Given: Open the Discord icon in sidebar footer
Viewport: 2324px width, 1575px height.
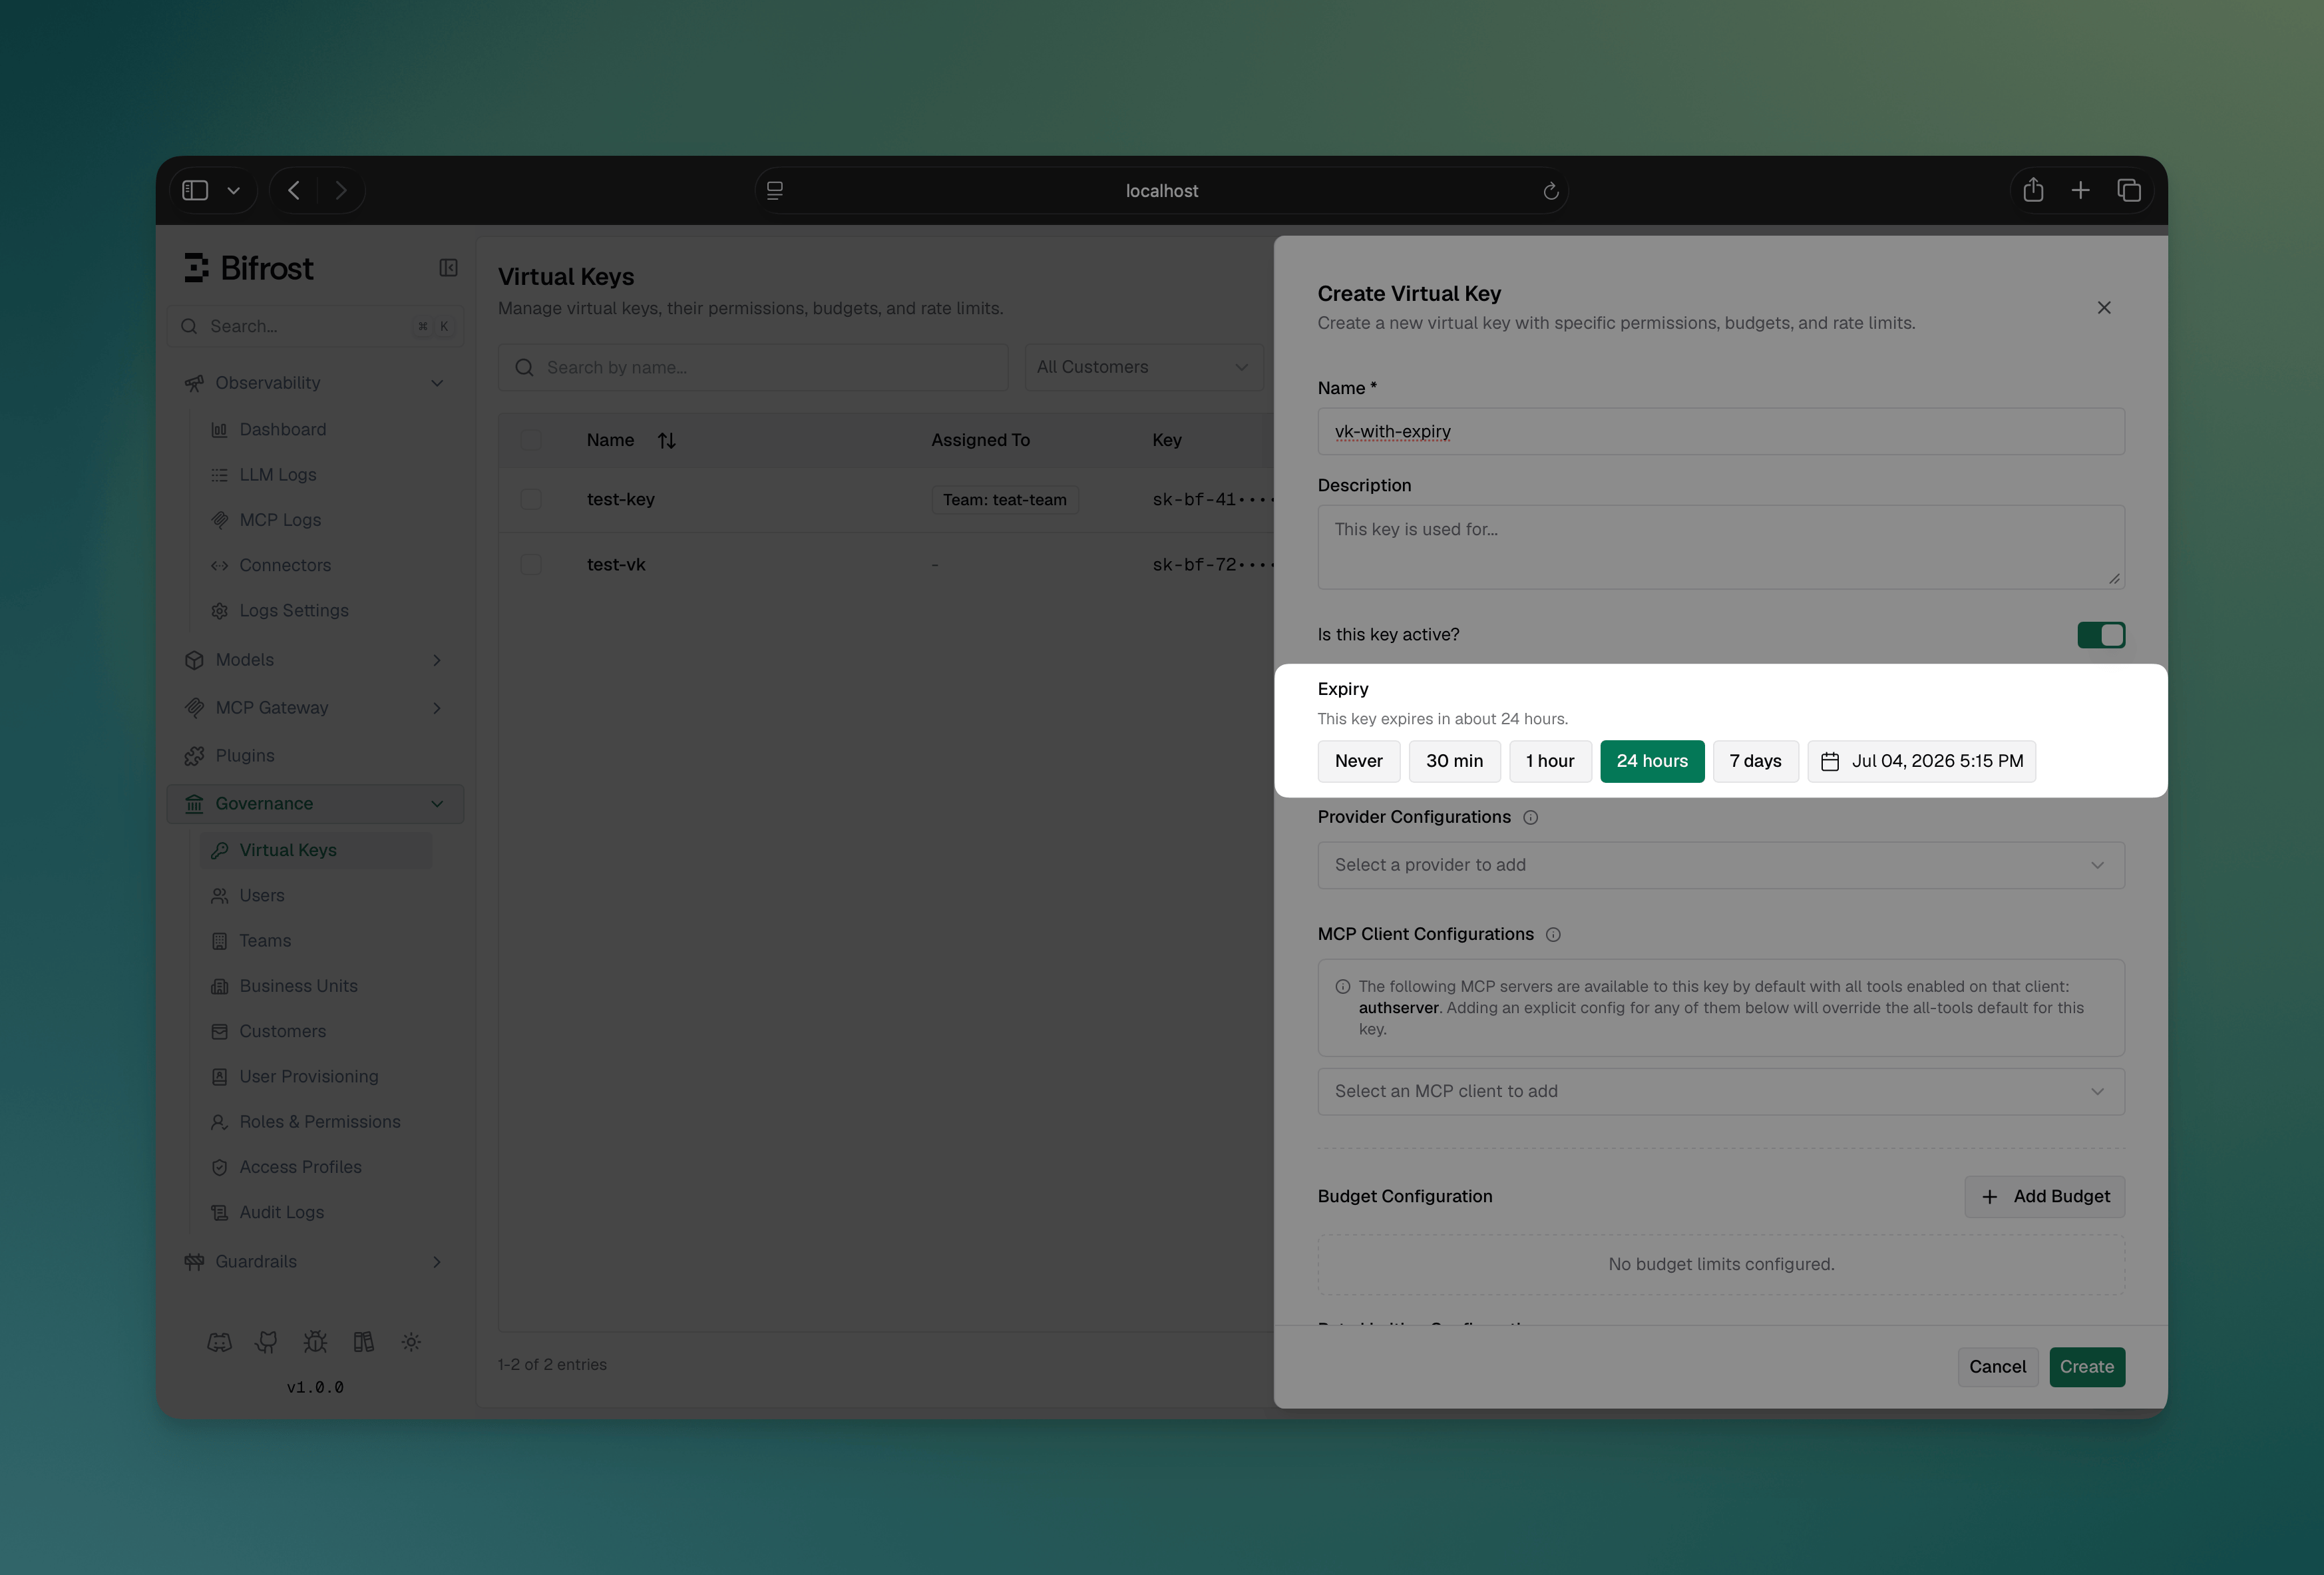Looking at the screenshot, I should point(219,1342).
